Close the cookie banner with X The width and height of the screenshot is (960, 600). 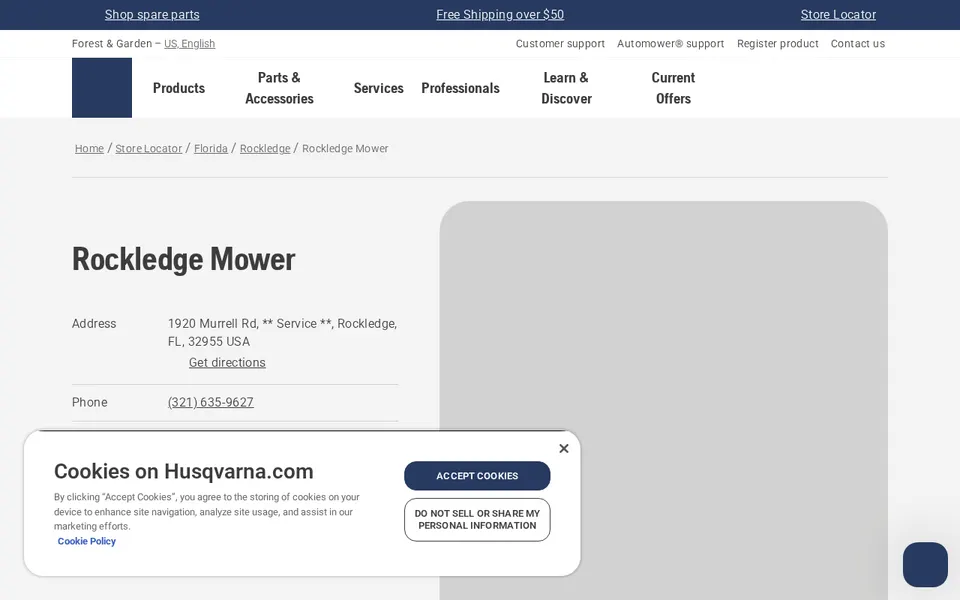pyautogui.click(x=564, y=449)
